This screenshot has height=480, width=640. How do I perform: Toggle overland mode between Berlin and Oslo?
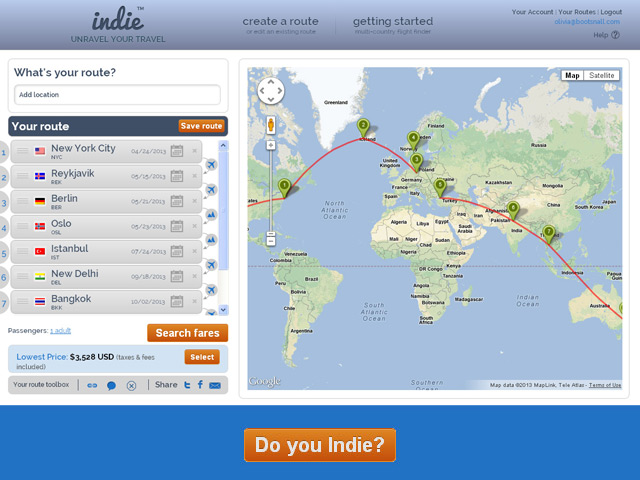[211, 215]
